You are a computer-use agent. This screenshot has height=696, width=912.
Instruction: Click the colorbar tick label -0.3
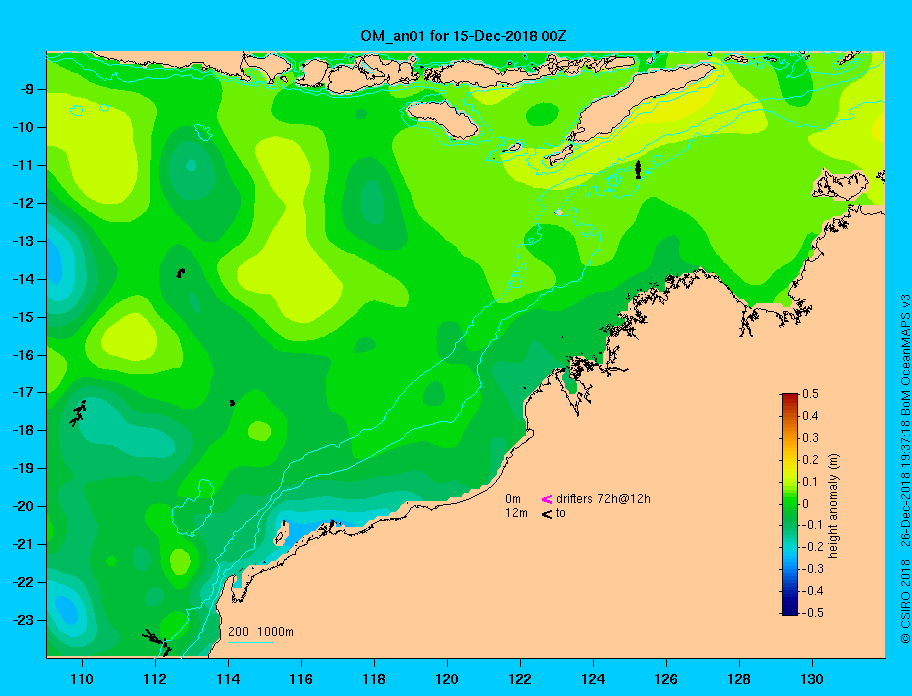click(813, 569)
